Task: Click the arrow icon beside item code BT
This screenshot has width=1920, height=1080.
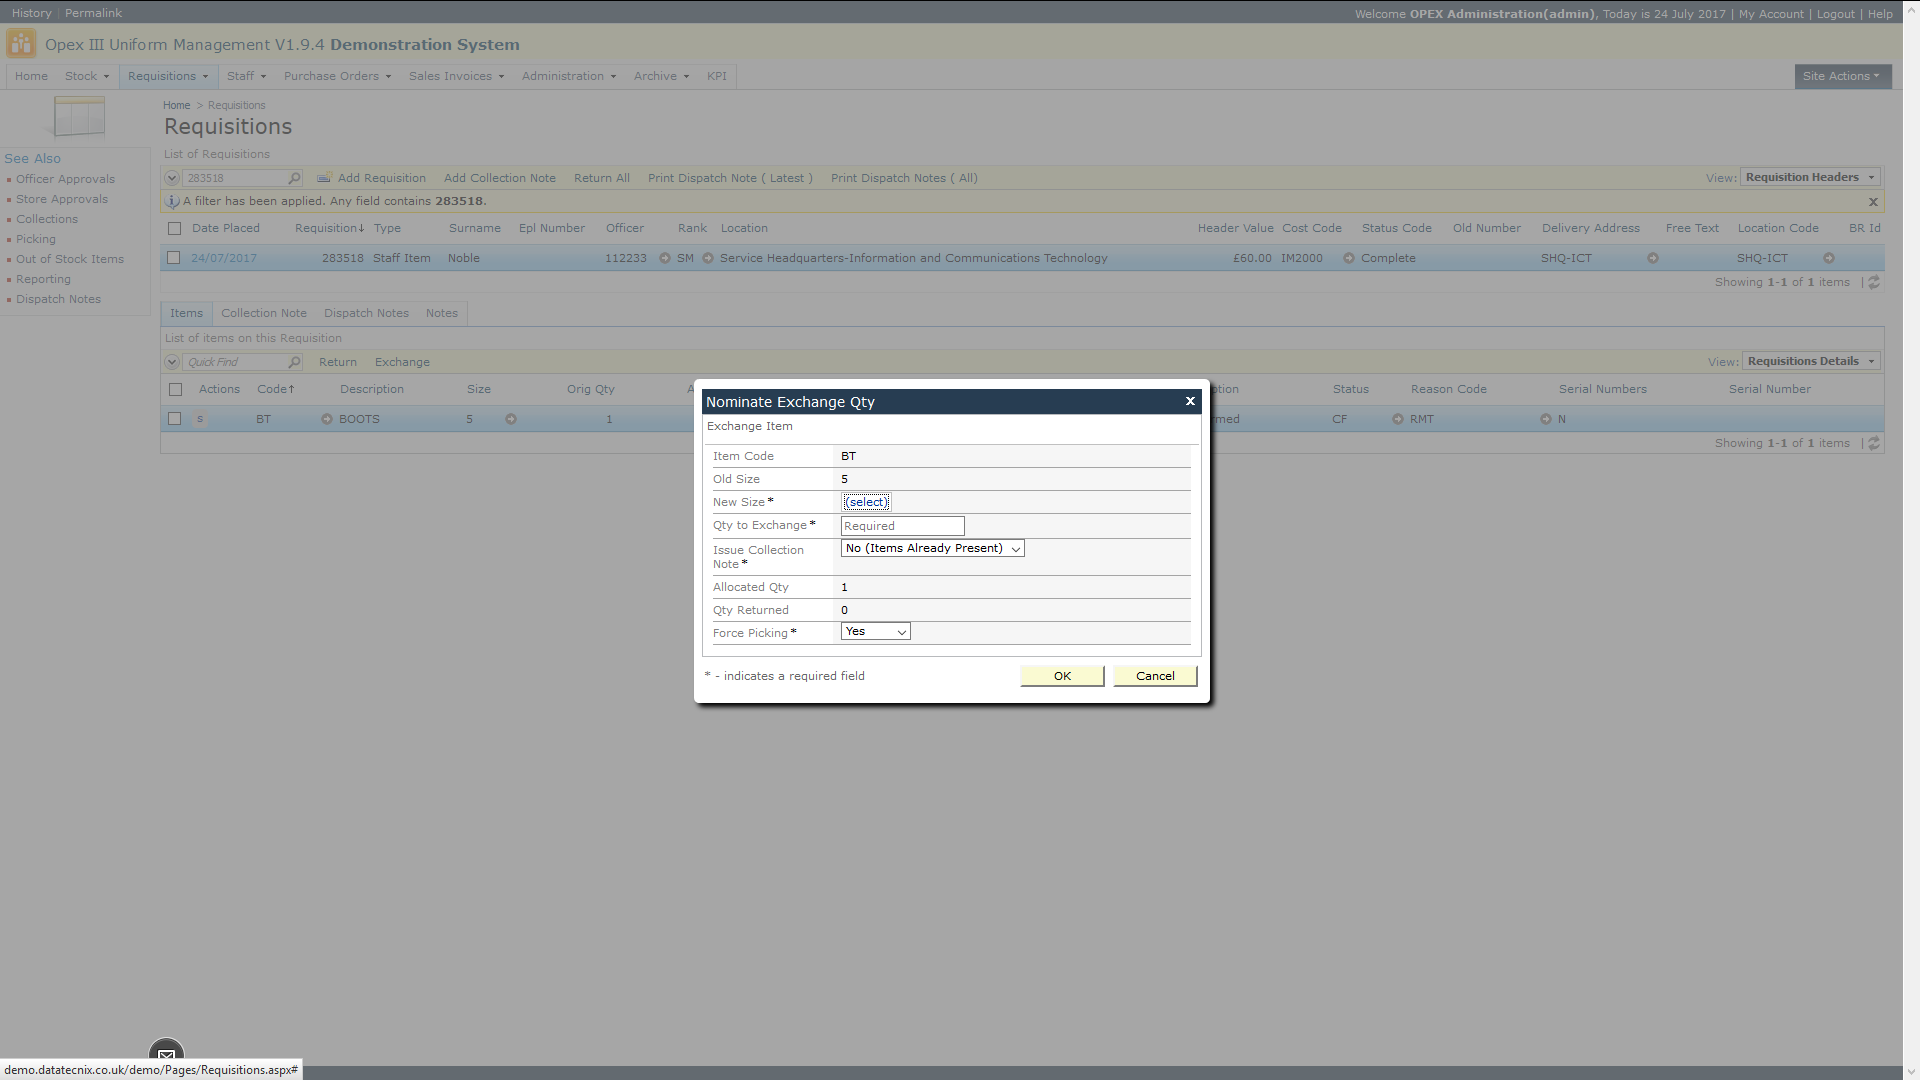Action: tap(327, 419)
